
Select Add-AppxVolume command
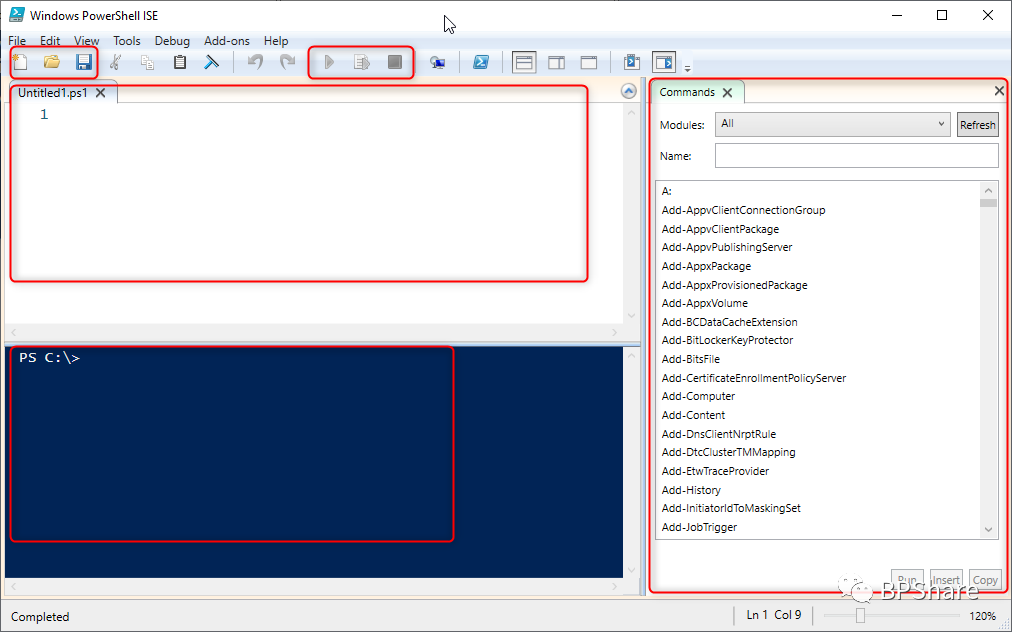[x=704, y=303]
